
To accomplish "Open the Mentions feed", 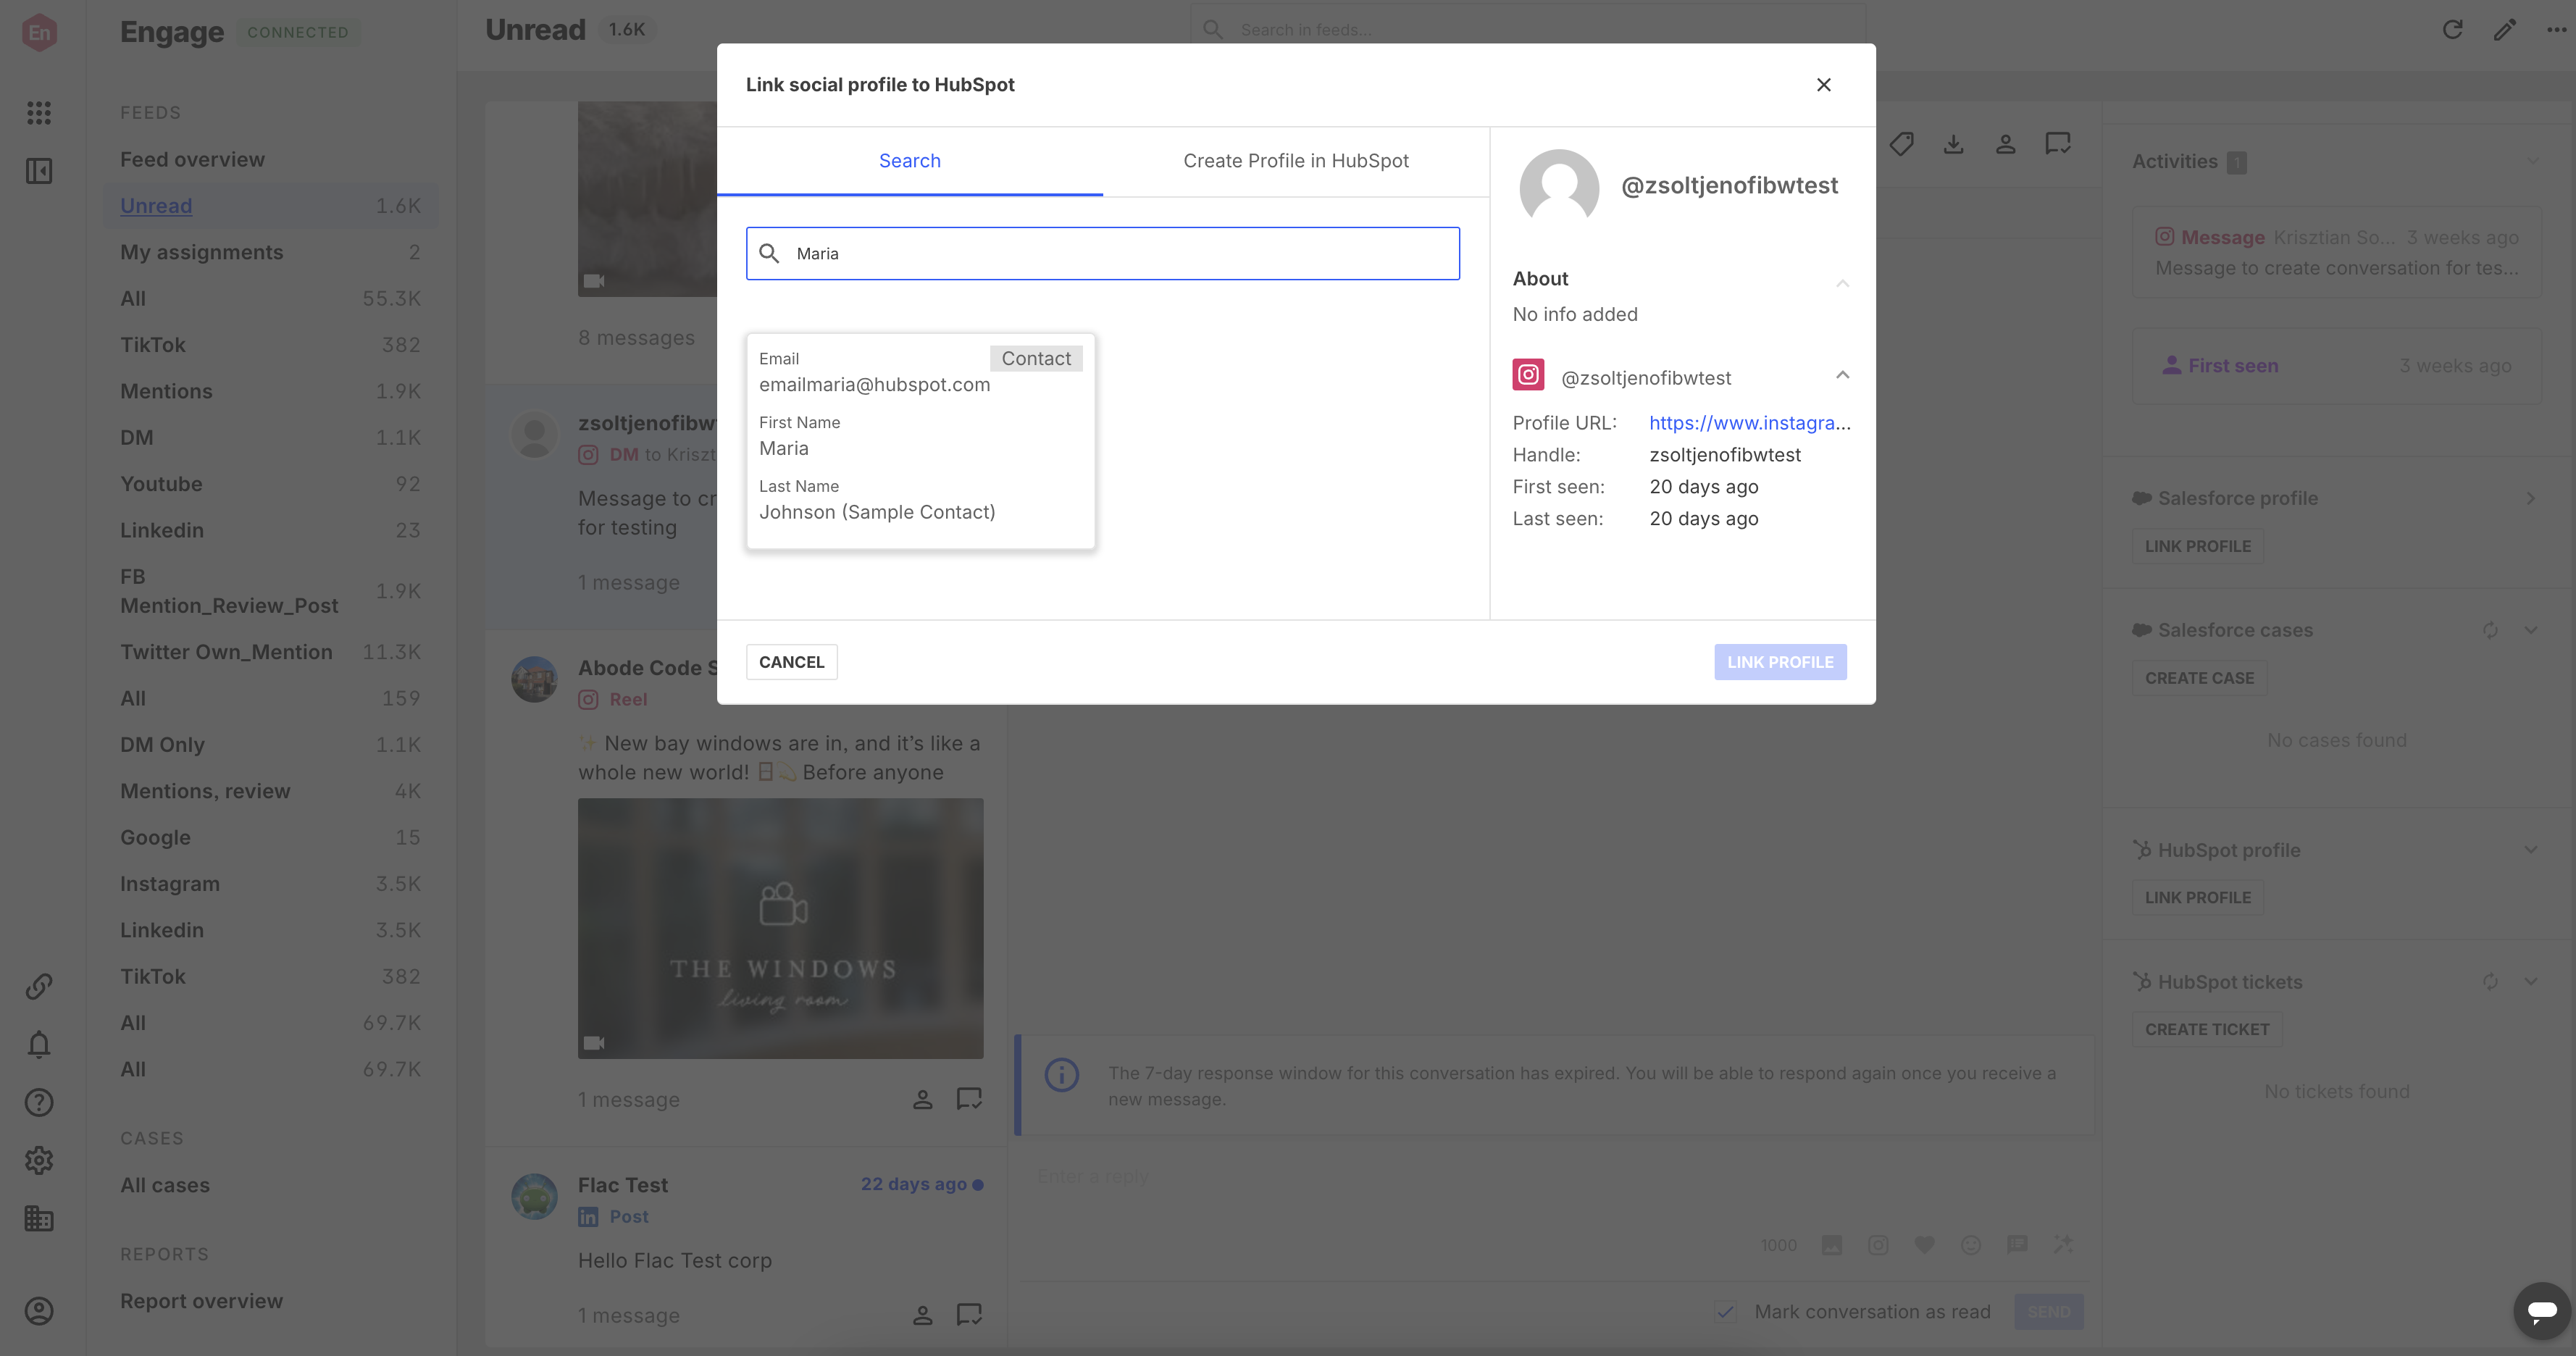I will coord(270,391).
